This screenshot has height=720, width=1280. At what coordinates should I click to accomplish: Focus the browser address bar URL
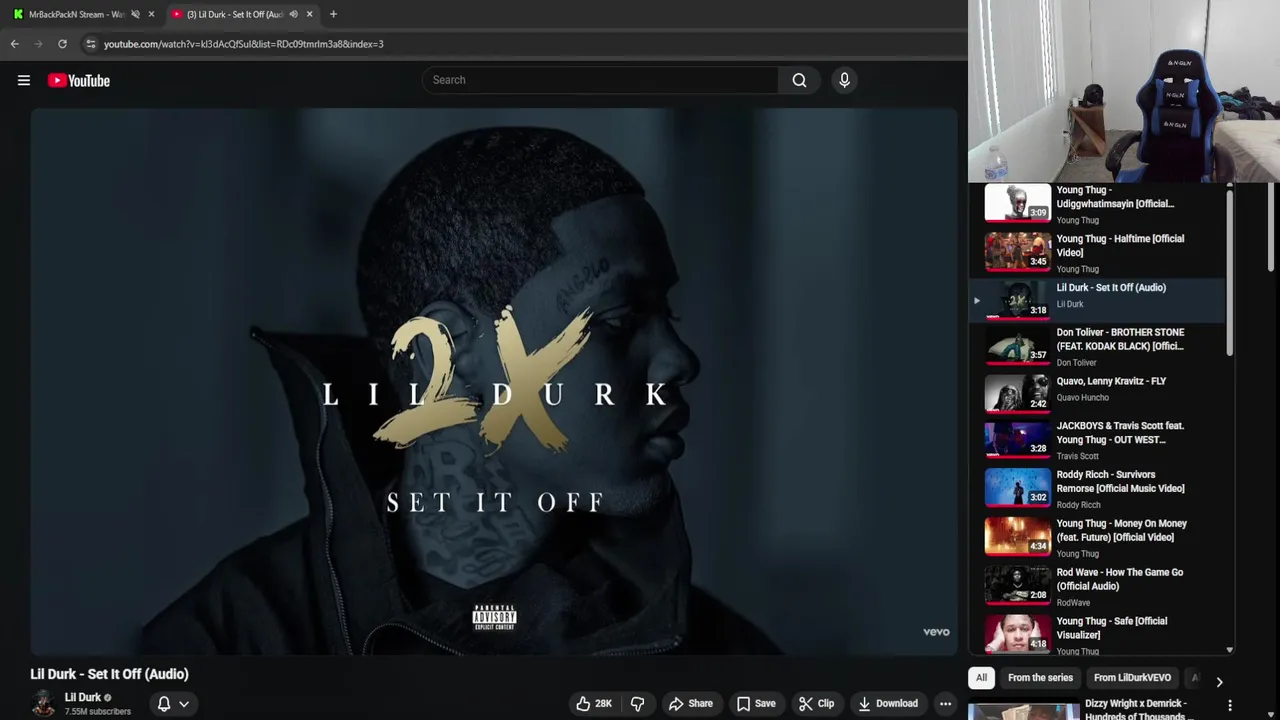pos(243,44)
